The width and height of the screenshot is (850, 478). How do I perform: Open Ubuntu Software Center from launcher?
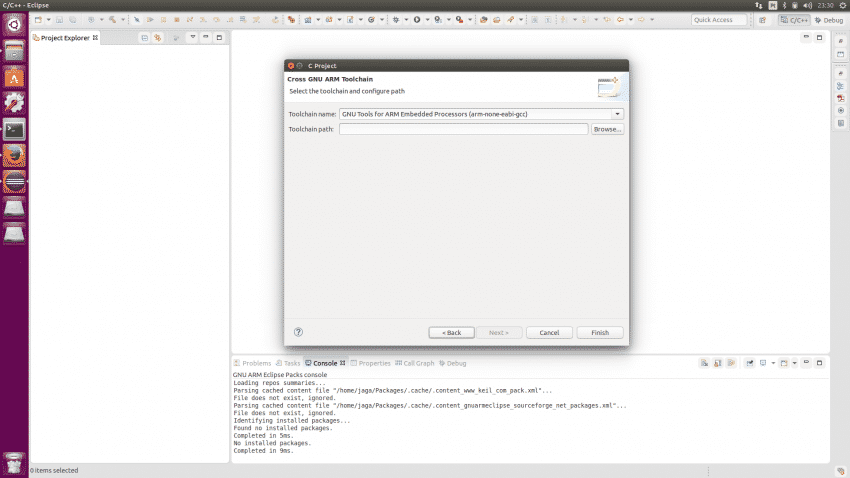[x=14, y=77]
